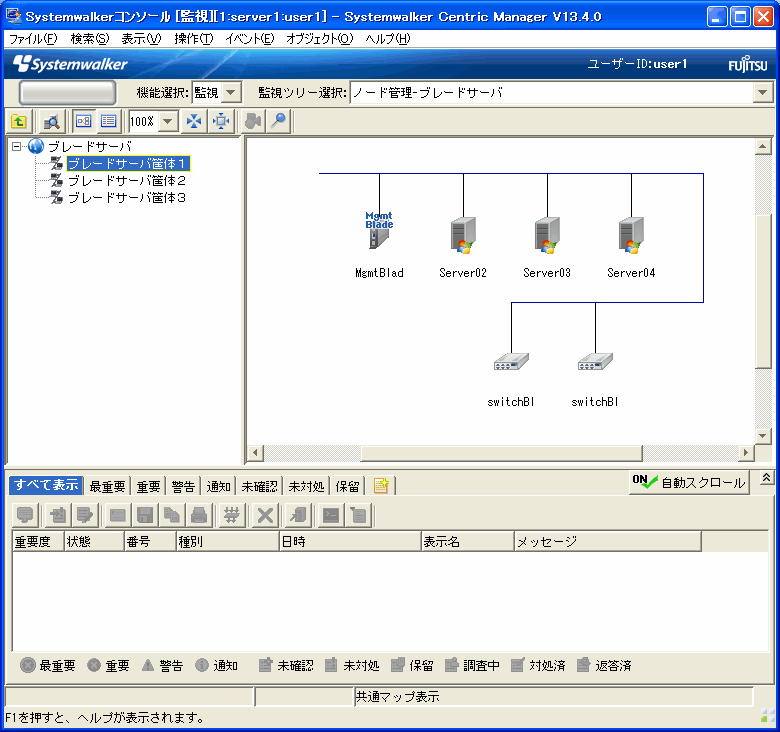Open the イベント(E) menu
Viewport: 780px width, 732px height.
coord(249,39)
